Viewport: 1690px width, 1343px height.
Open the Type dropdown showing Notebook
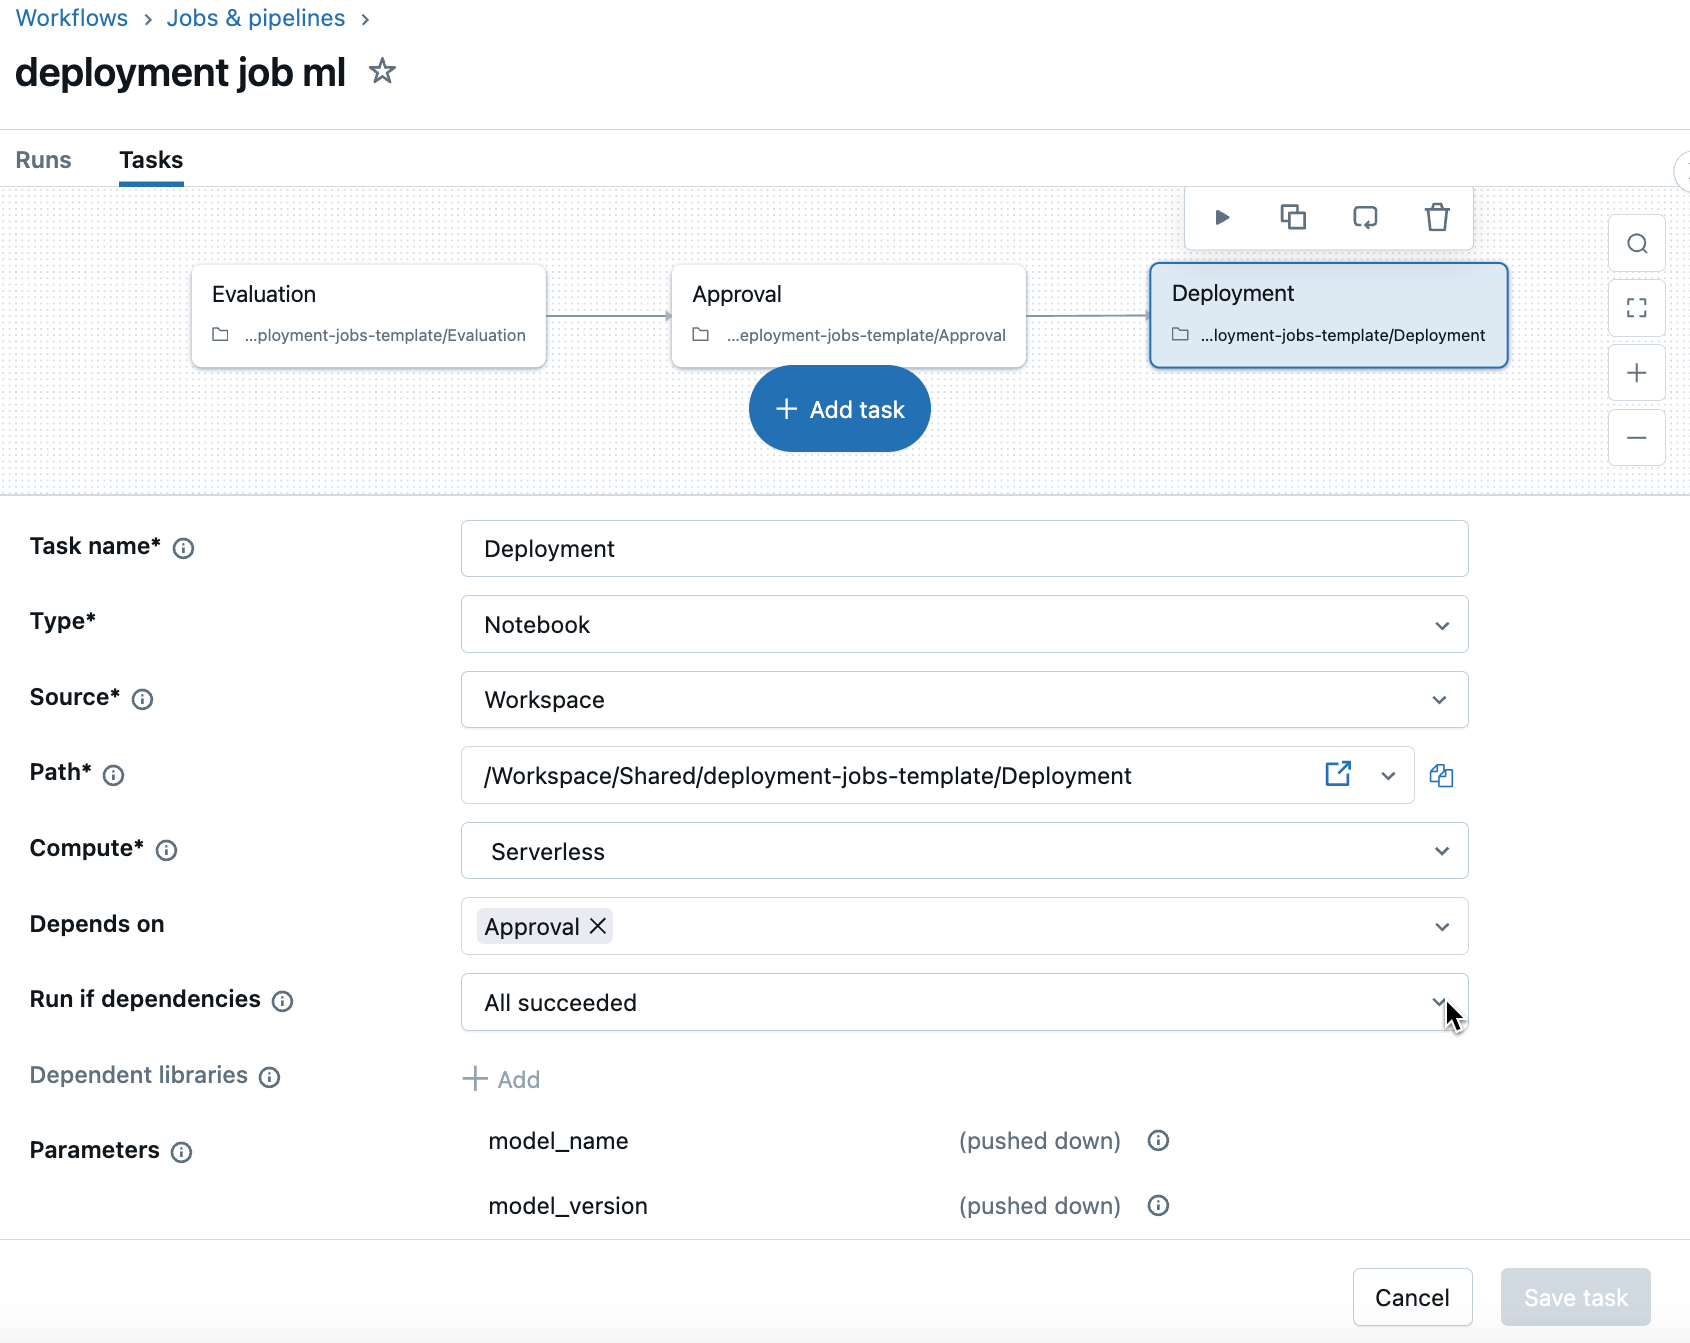point(1441,624)
